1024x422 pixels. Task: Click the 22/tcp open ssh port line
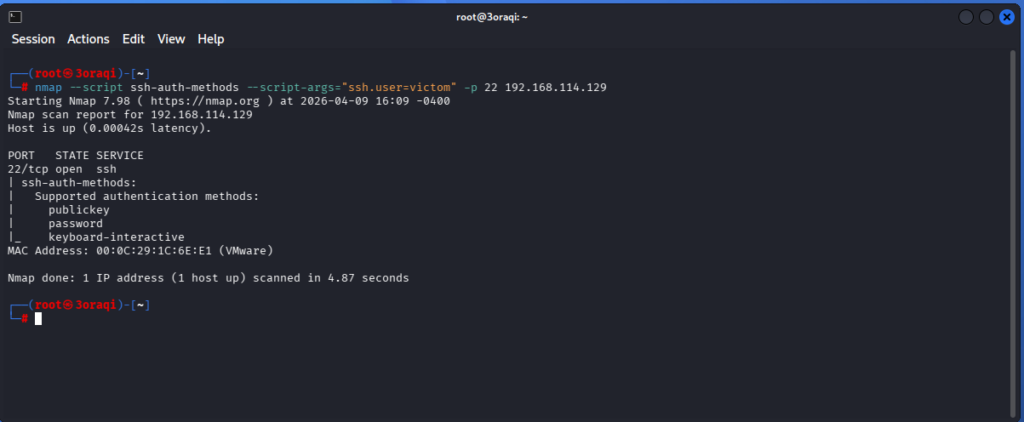tap(62, 169)
